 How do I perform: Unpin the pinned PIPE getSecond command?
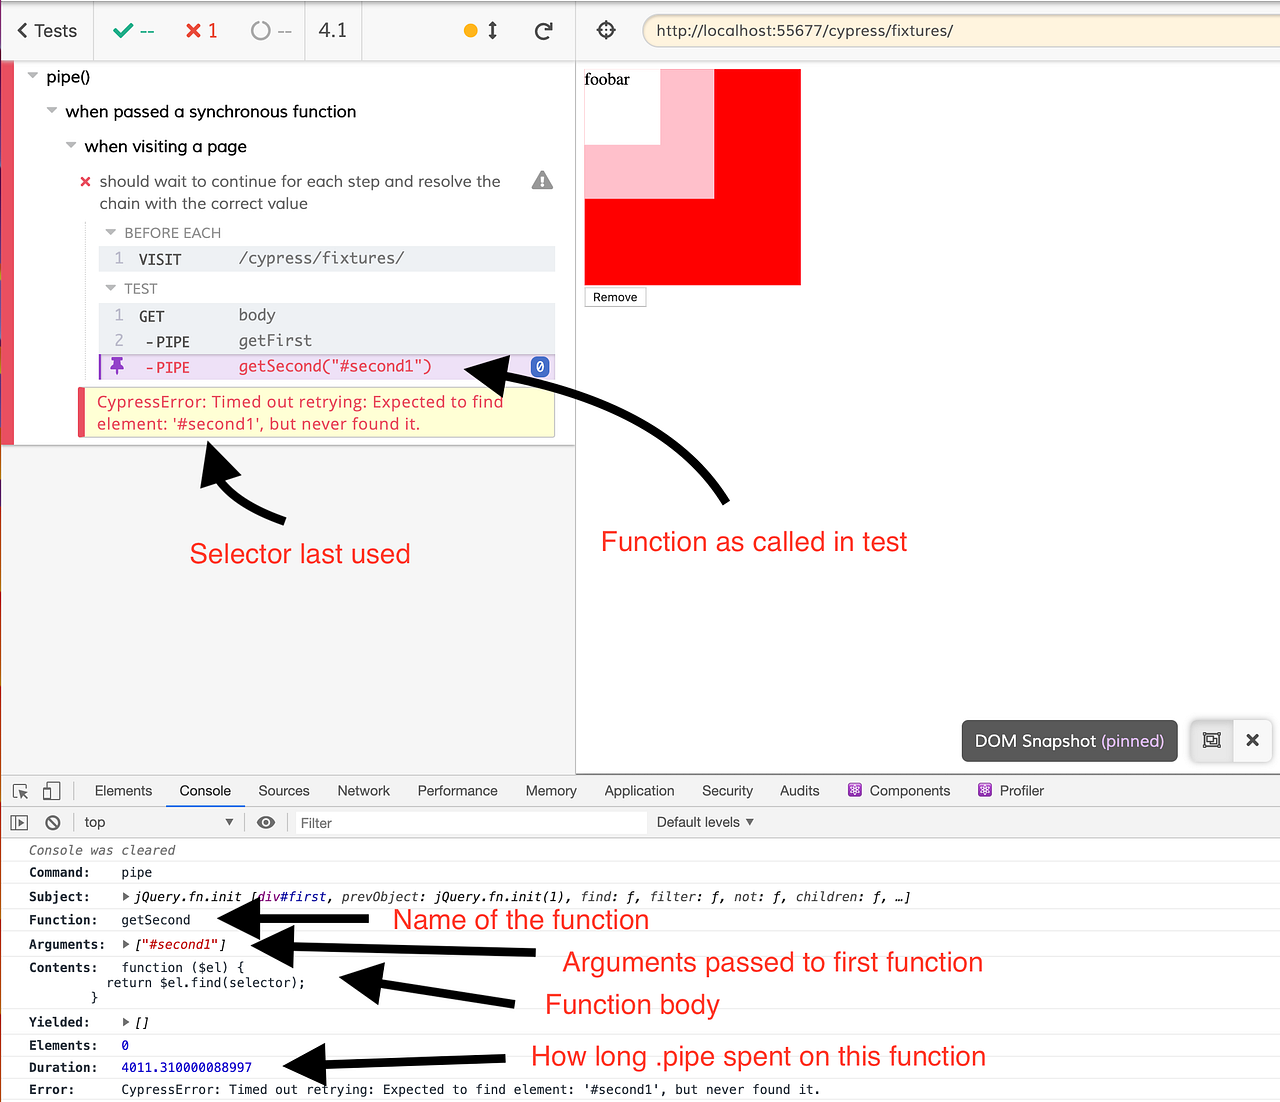tap(117, 367)
